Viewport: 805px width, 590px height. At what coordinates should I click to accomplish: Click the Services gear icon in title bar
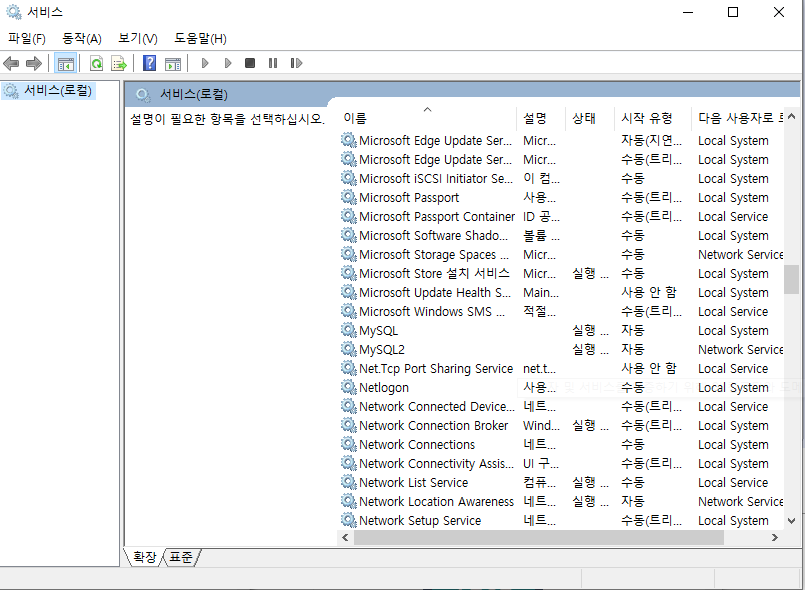[x=13, y=12]
